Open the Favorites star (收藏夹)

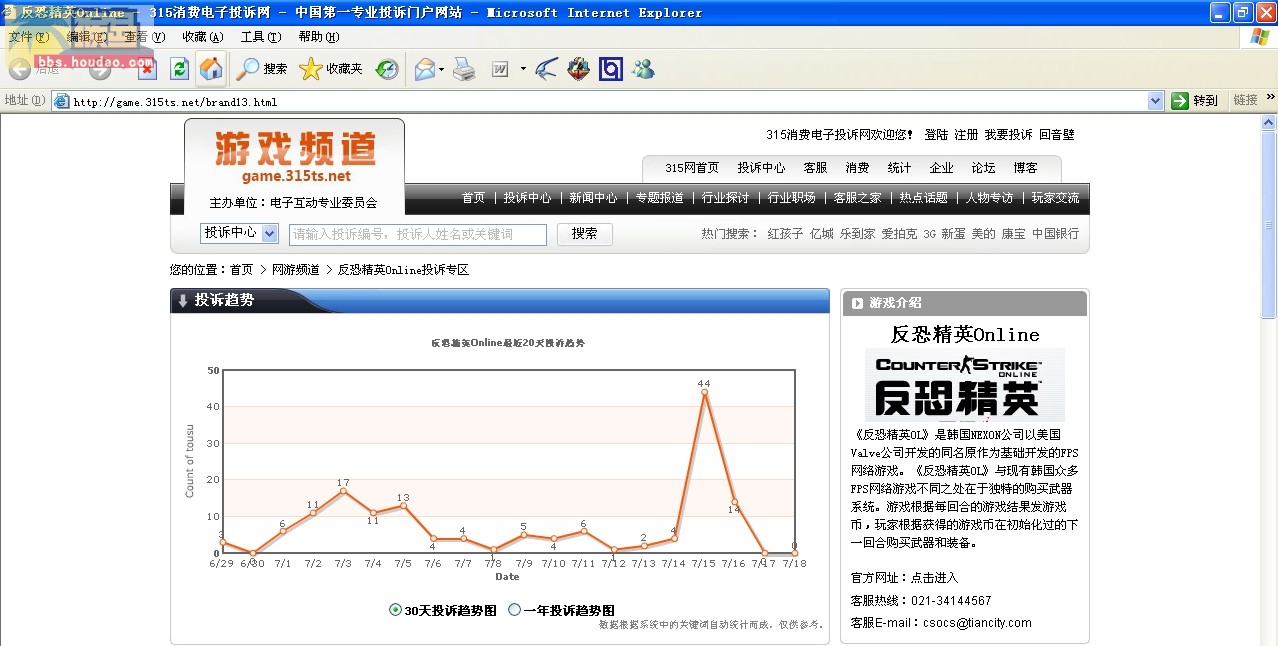point(331,69)
